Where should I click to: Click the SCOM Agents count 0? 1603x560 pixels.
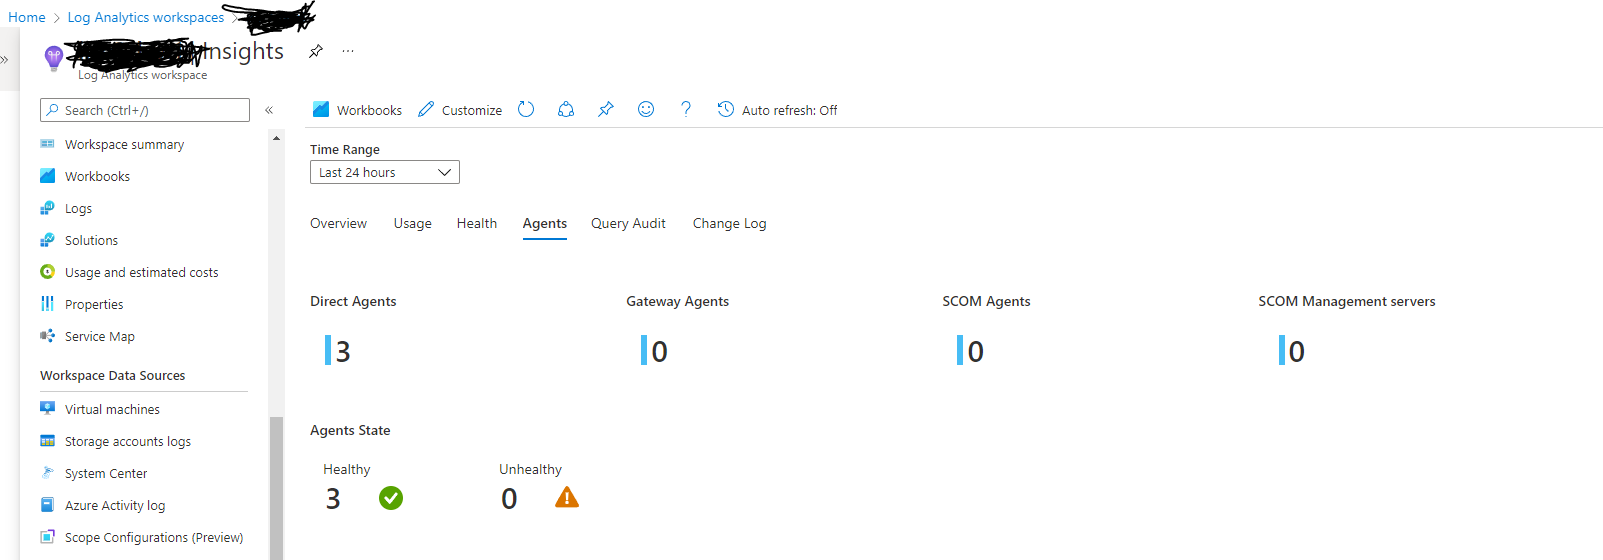point(976,351)
